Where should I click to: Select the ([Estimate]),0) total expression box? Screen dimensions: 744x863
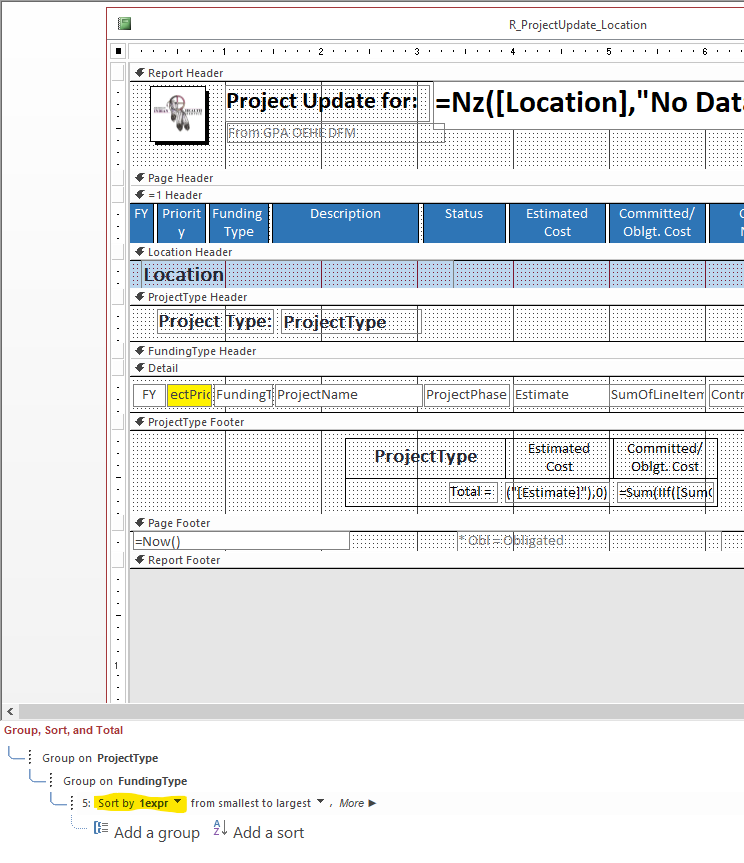tap(557, 492)
